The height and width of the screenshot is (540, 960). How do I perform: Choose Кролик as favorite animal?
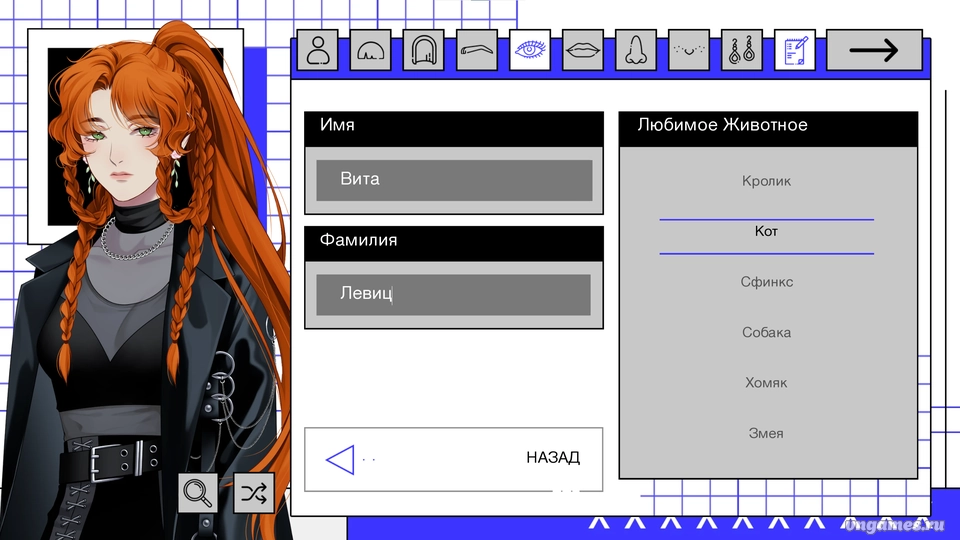[x=767, y=181]
